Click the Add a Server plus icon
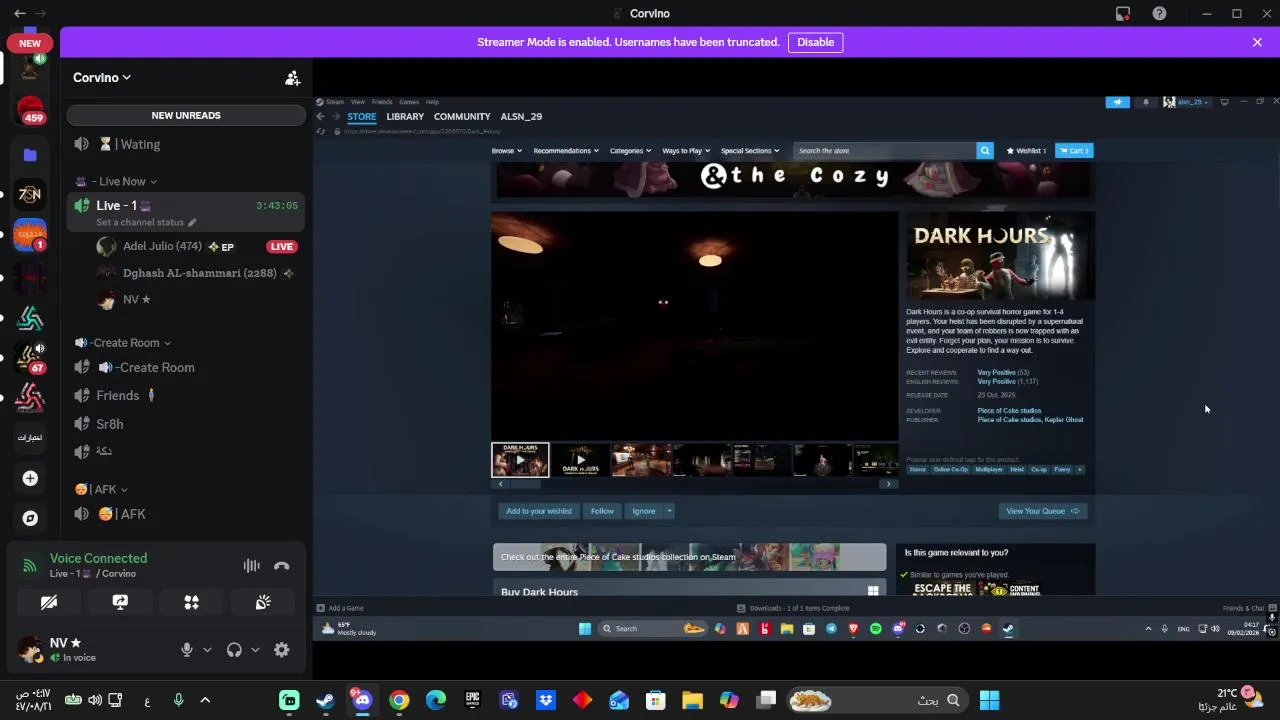The height and width of the screenshot is (720, 1280). tap(30, 478)
